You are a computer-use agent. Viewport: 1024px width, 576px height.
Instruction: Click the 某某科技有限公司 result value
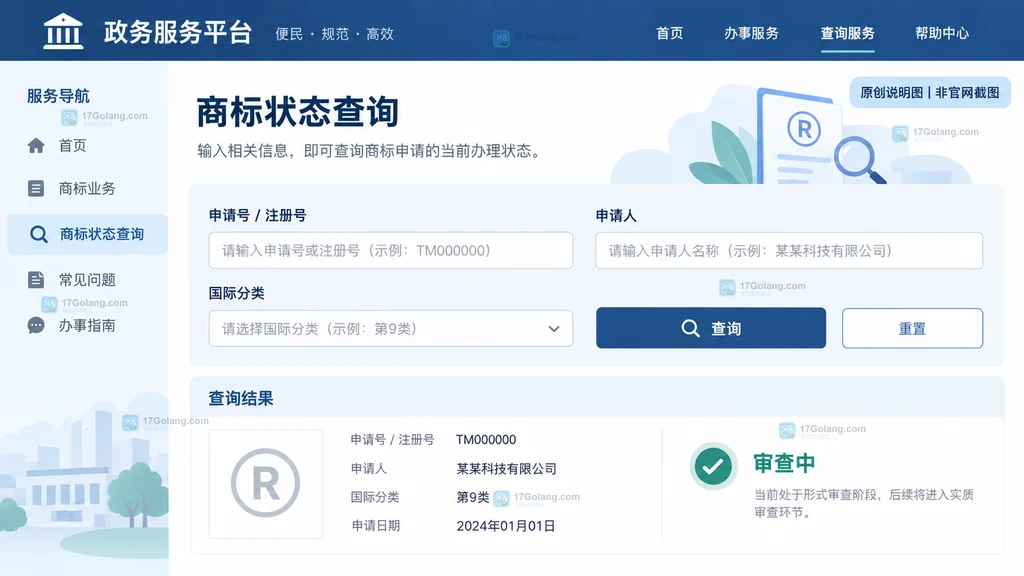pyautogui.click(x=506, y=468)
